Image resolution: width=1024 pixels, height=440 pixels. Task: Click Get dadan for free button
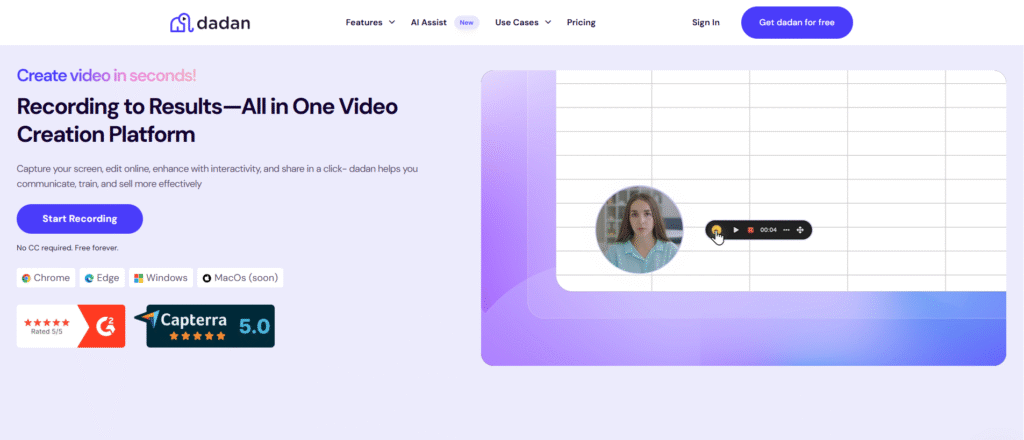click(x=797, y=22)
